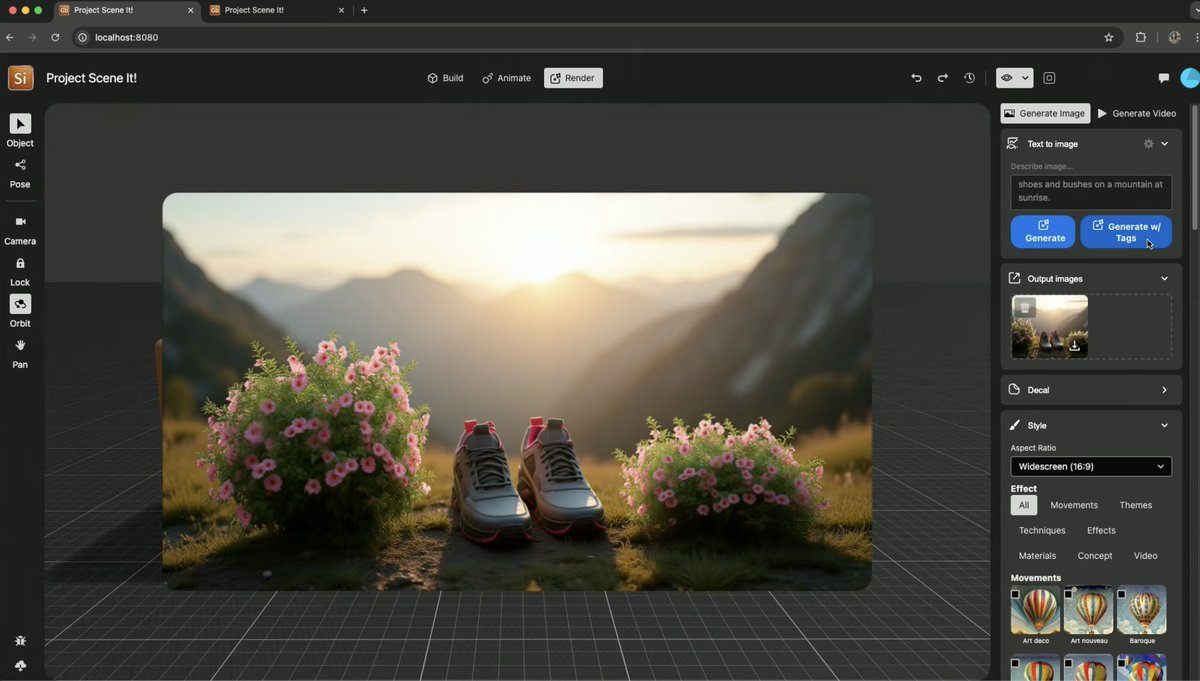Collapse the Style section
The width and height of the screenshot is (1200, 681).
click(1163, 425)
